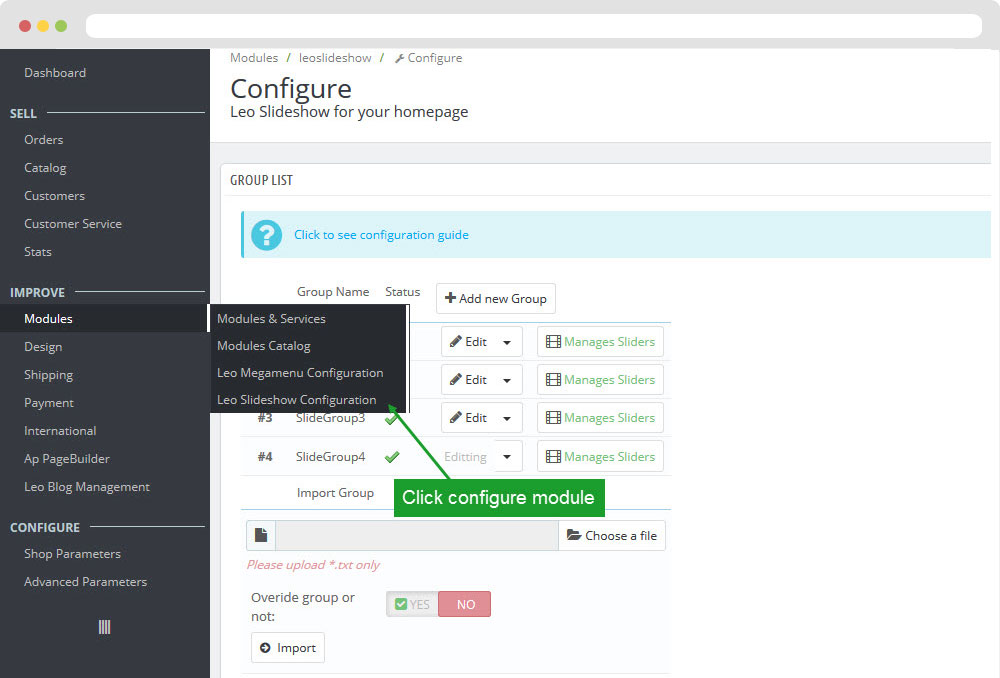Click the file icon in upload field
This screenshot has height=678, width=1000.
261,535
